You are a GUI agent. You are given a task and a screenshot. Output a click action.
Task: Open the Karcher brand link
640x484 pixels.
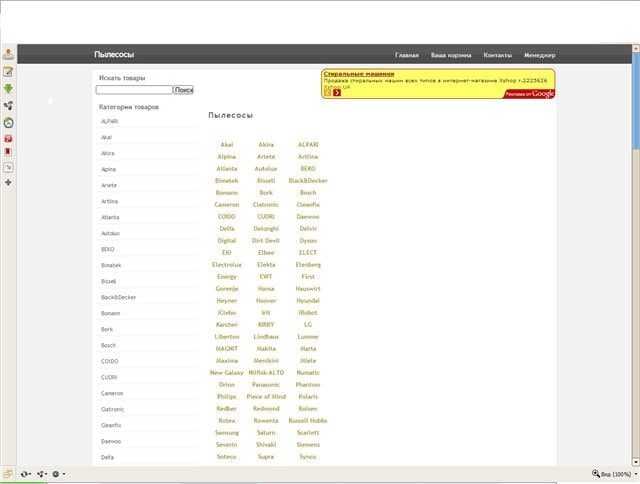[x=227, y=325]
